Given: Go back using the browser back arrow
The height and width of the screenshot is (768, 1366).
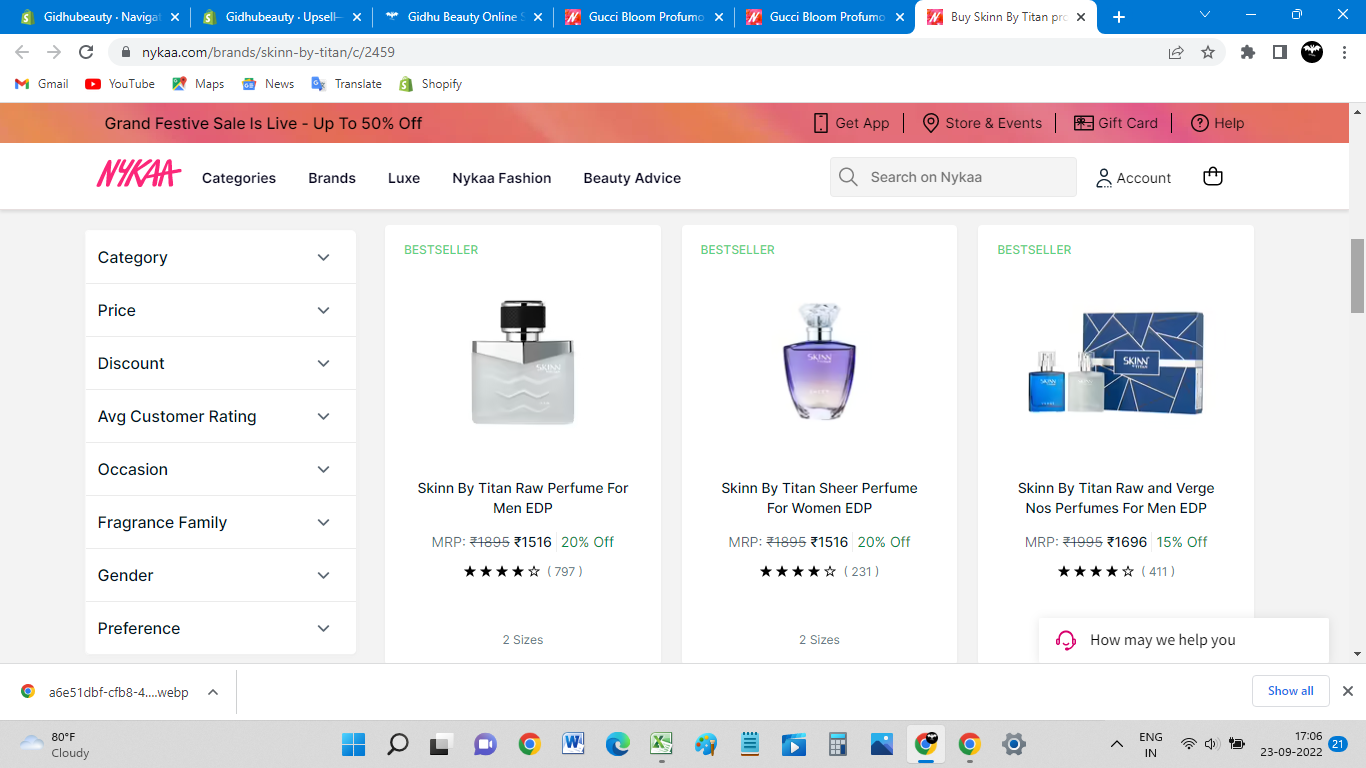Looking at the screenshot, I should [x=22, y=52].
